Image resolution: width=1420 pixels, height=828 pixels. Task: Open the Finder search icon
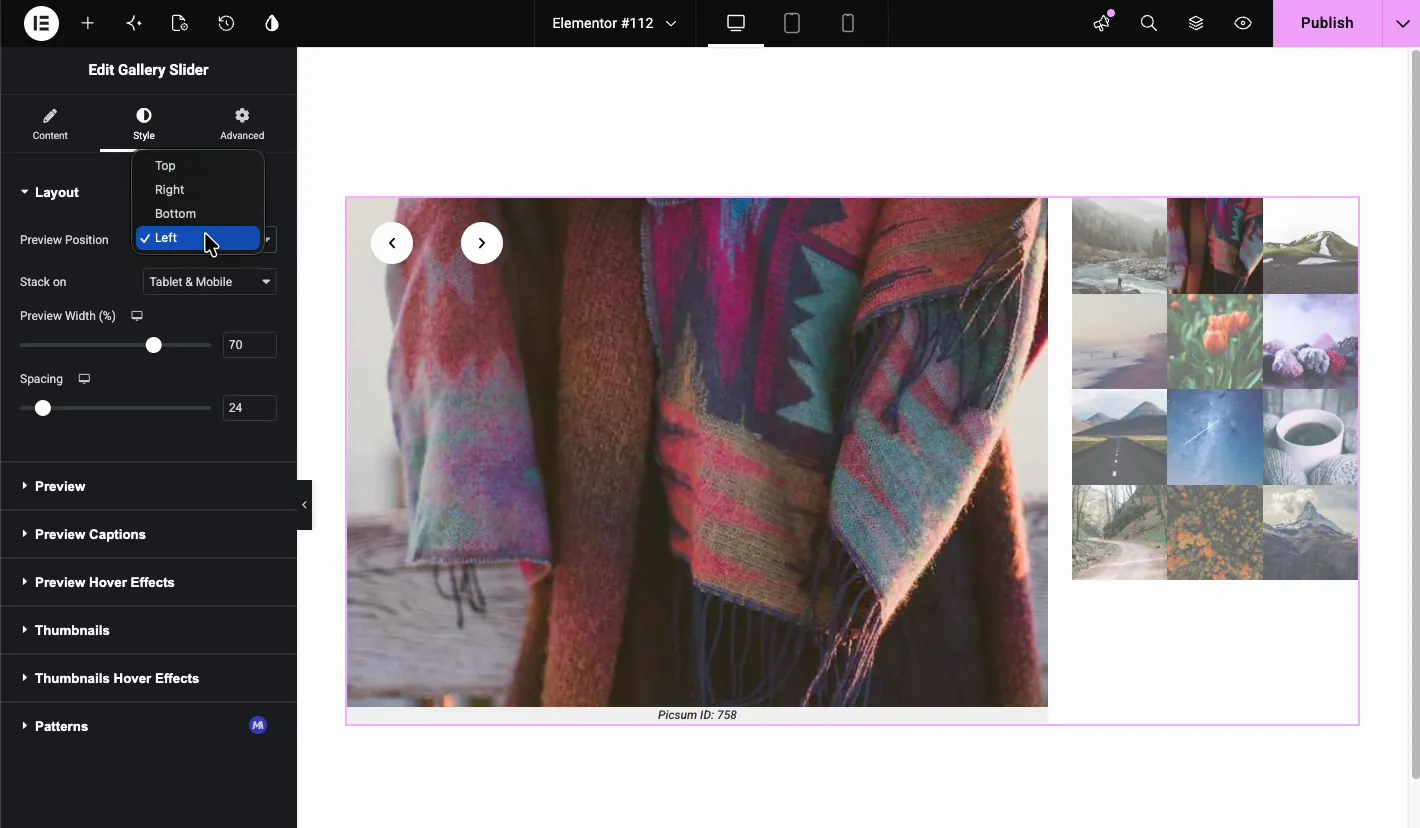[1149, 23]
